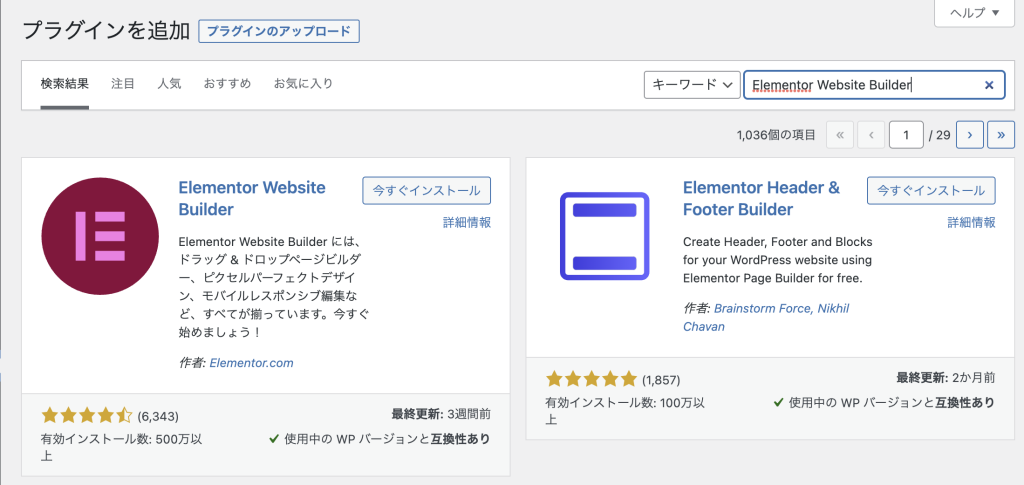Install Elementor Header & Footer Builder now
The height and width of the screenshot is (485, 1024).
931,191
